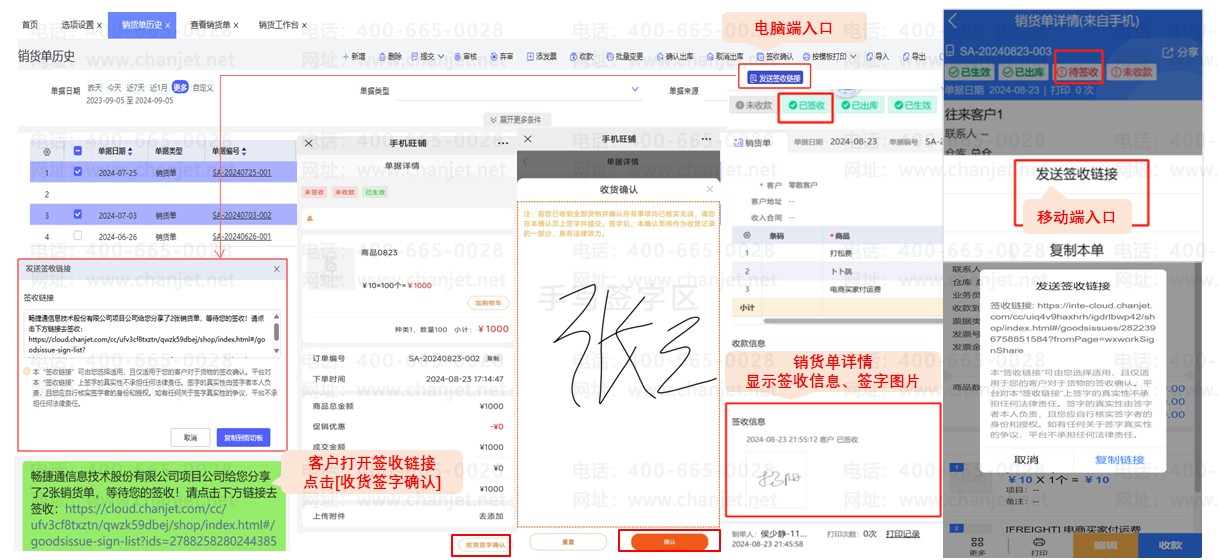Tap 复制链接 in mobile dialog
Screen dimensions: 1218x560
click(1119, 460)
